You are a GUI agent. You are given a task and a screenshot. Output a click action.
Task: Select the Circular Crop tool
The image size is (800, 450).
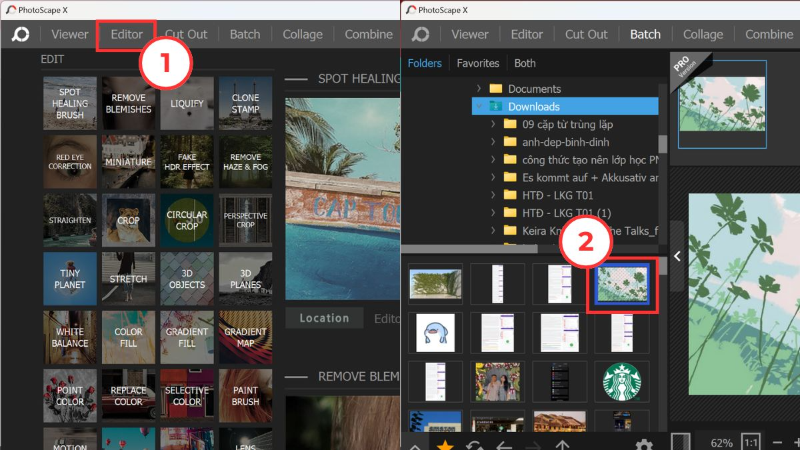(x=187, y=220)
